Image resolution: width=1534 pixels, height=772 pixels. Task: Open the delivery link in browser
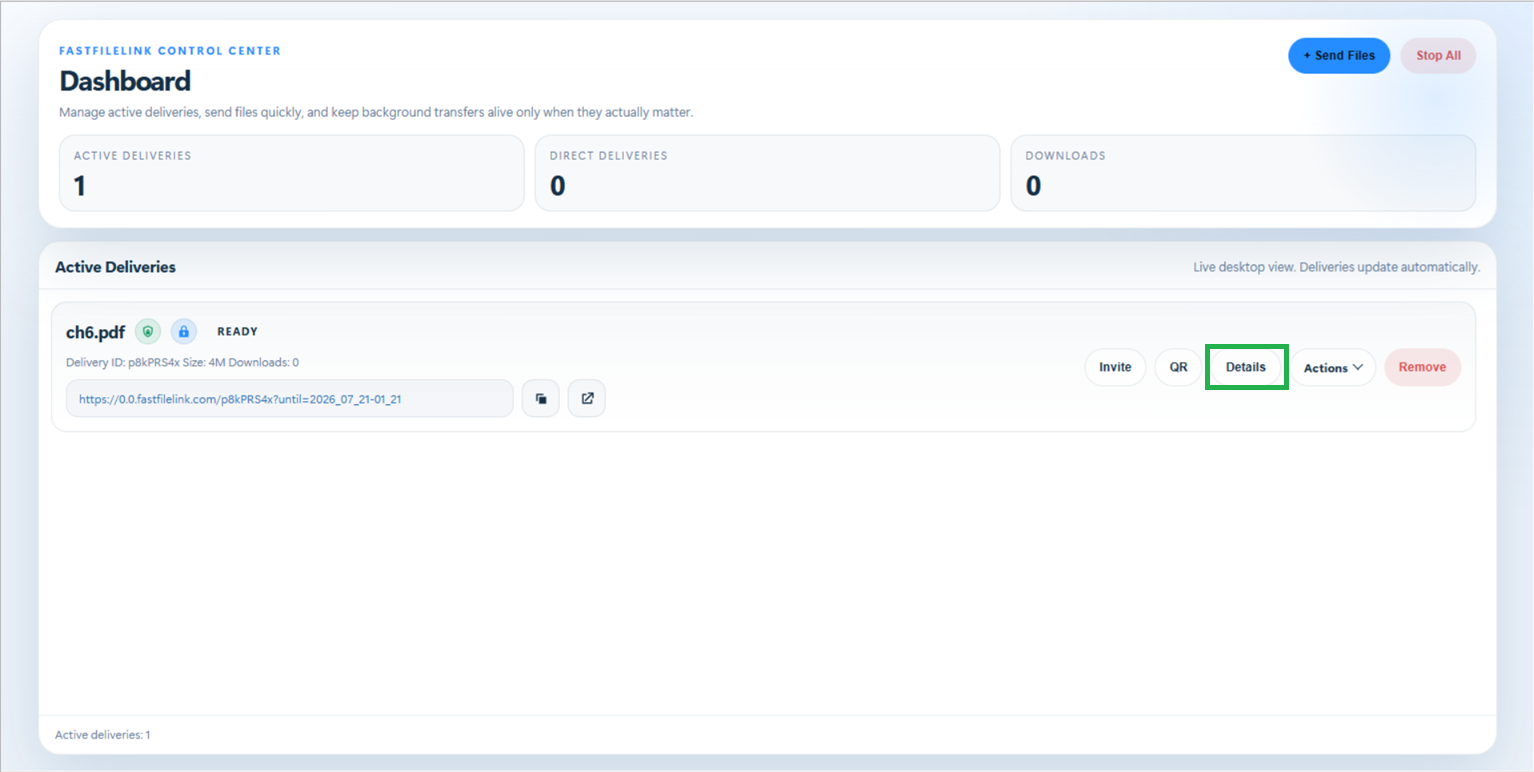coord(587,398)
